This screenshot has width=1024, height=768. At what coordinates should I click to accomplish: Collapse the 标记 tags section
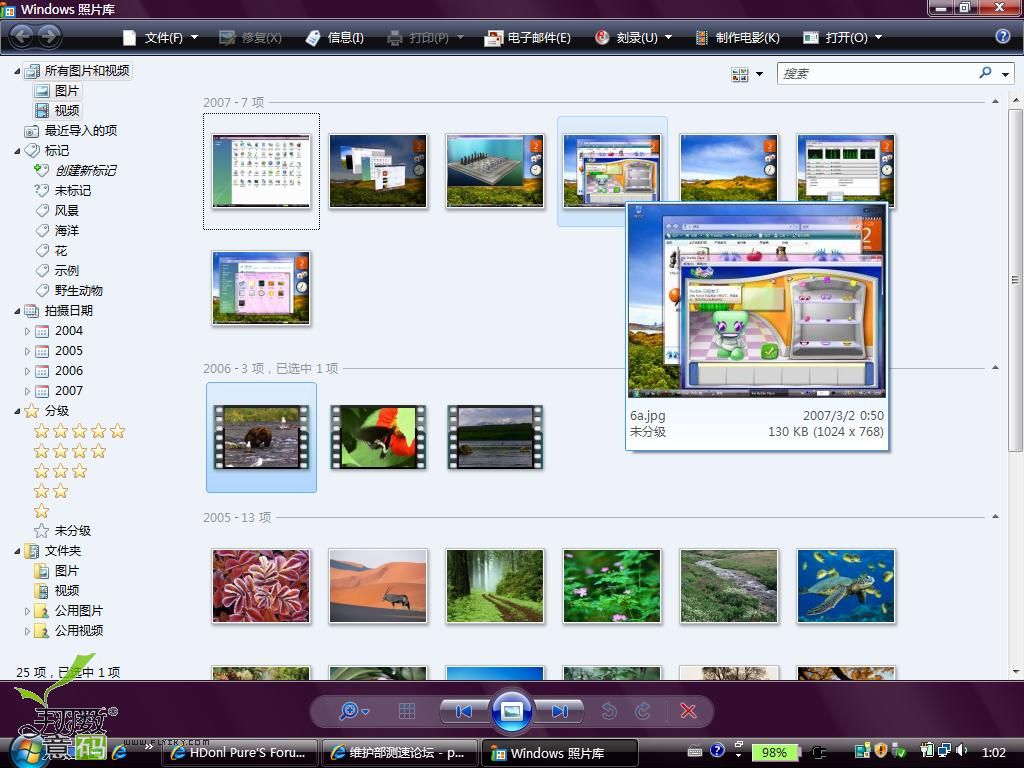coord(17,151)
